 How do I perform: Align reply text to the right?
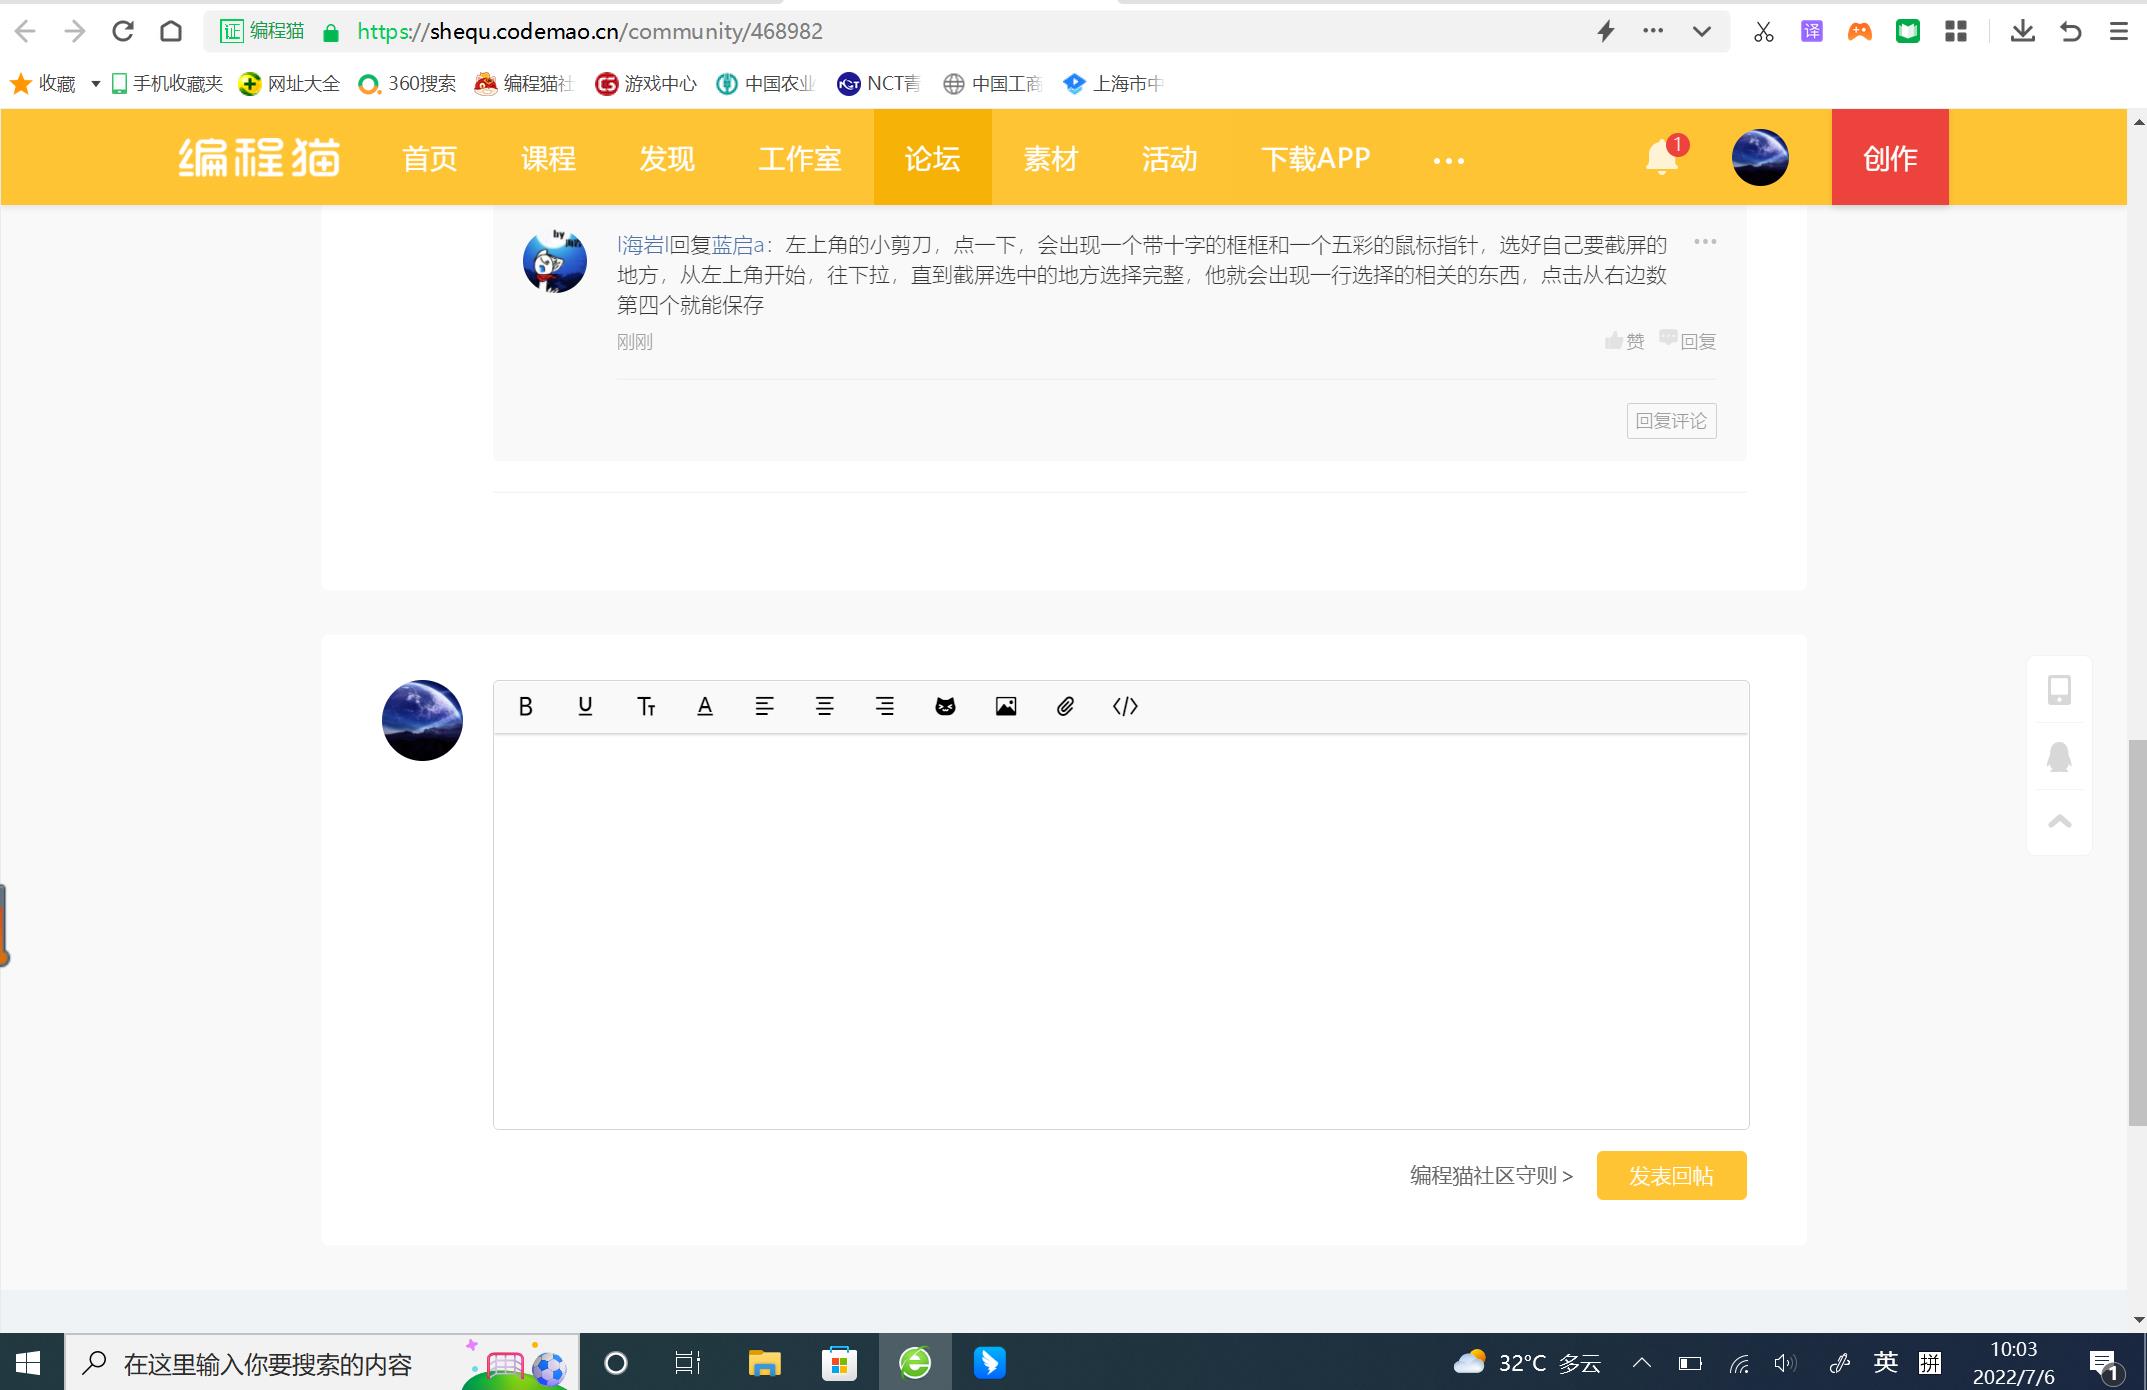(885, 707)
